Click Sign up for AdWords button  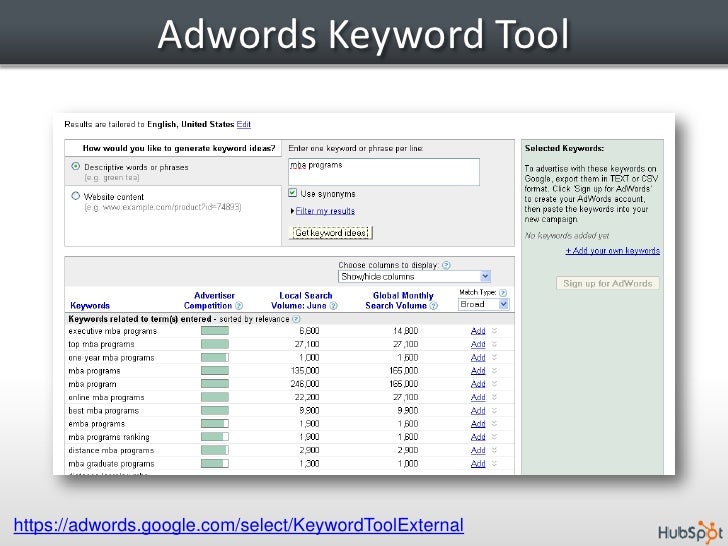click(x=608, y=284)
